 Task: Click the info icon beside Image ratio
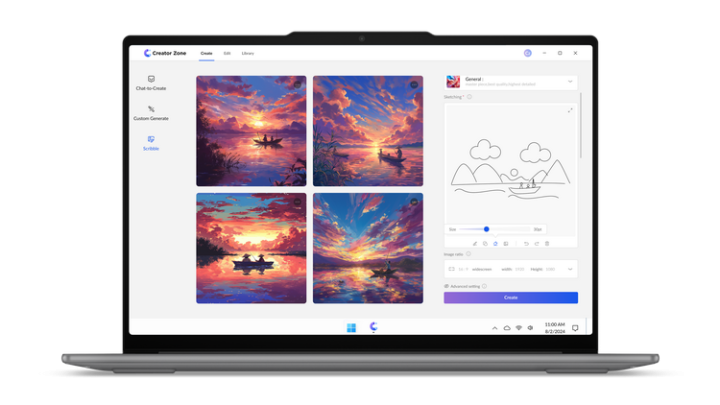(x=469, y=254)
